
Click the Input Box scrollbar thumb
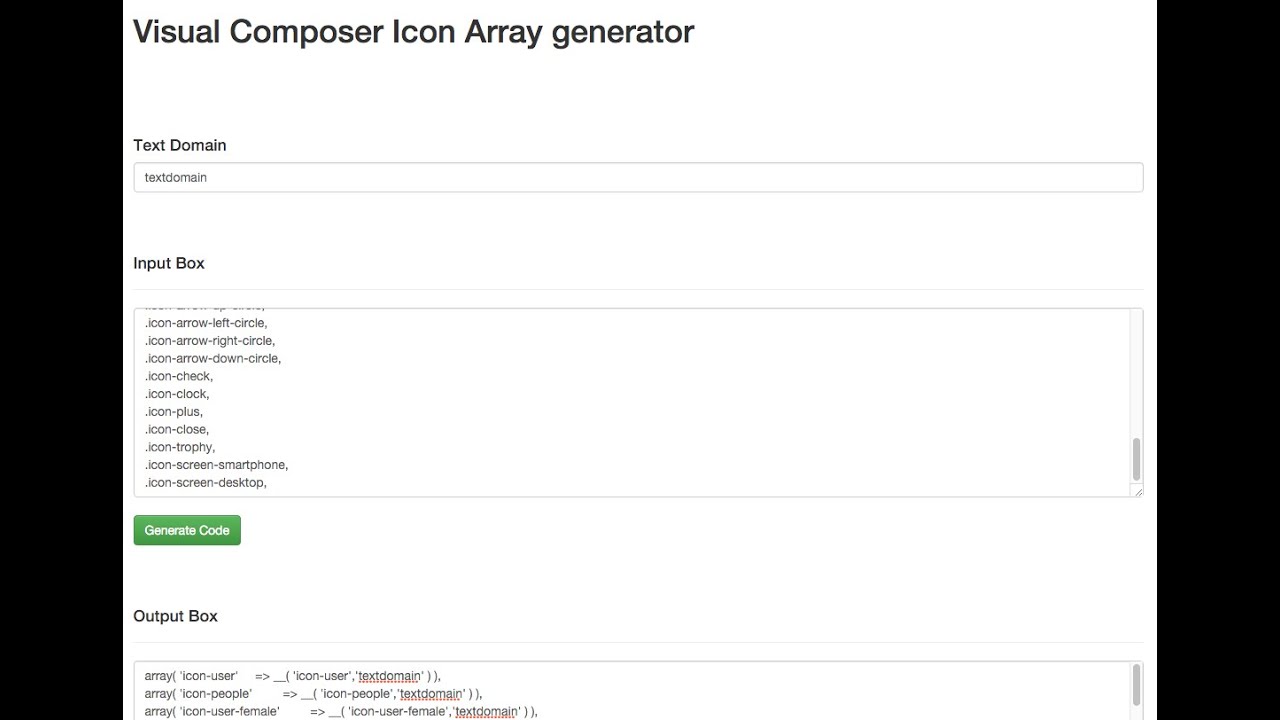click(1136, 459)
